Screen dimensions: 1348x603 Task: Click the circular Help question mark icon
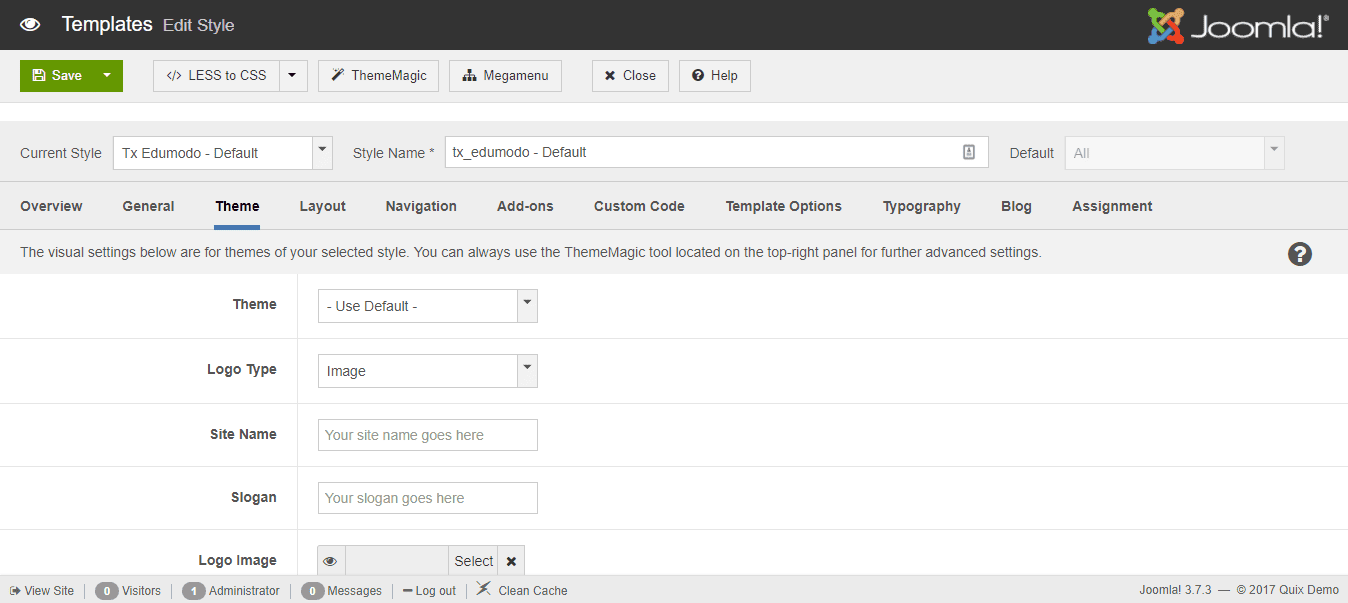point(1300,254)
